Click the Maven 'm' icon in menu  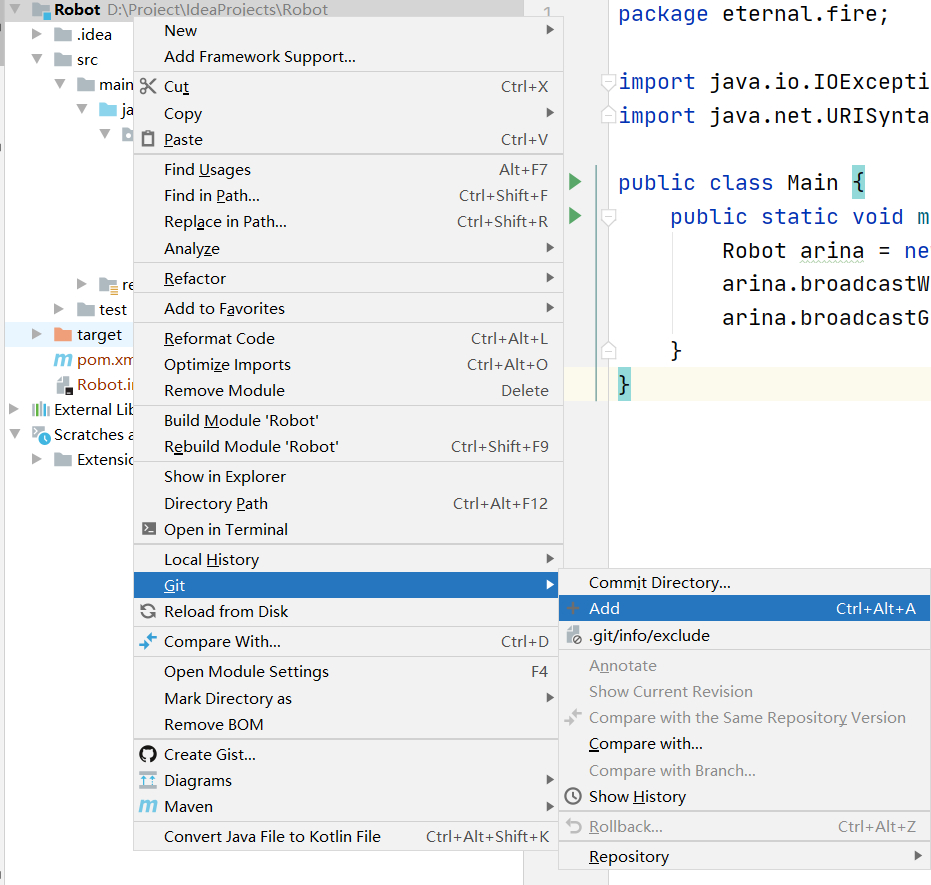[x=148, y=806]
